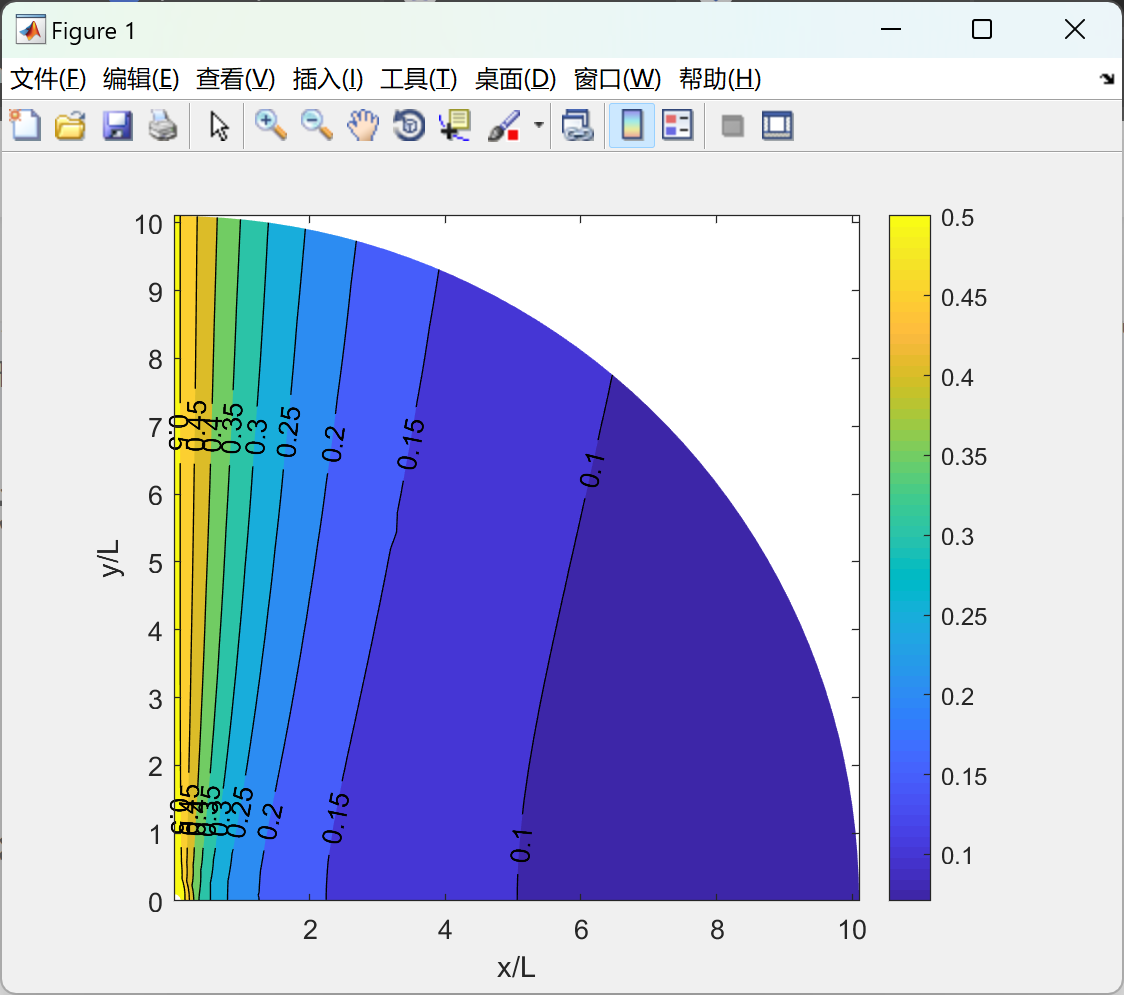Select the Edit Plot arrow tool
Screen dimensions: 1124x995
coord(219,125)
